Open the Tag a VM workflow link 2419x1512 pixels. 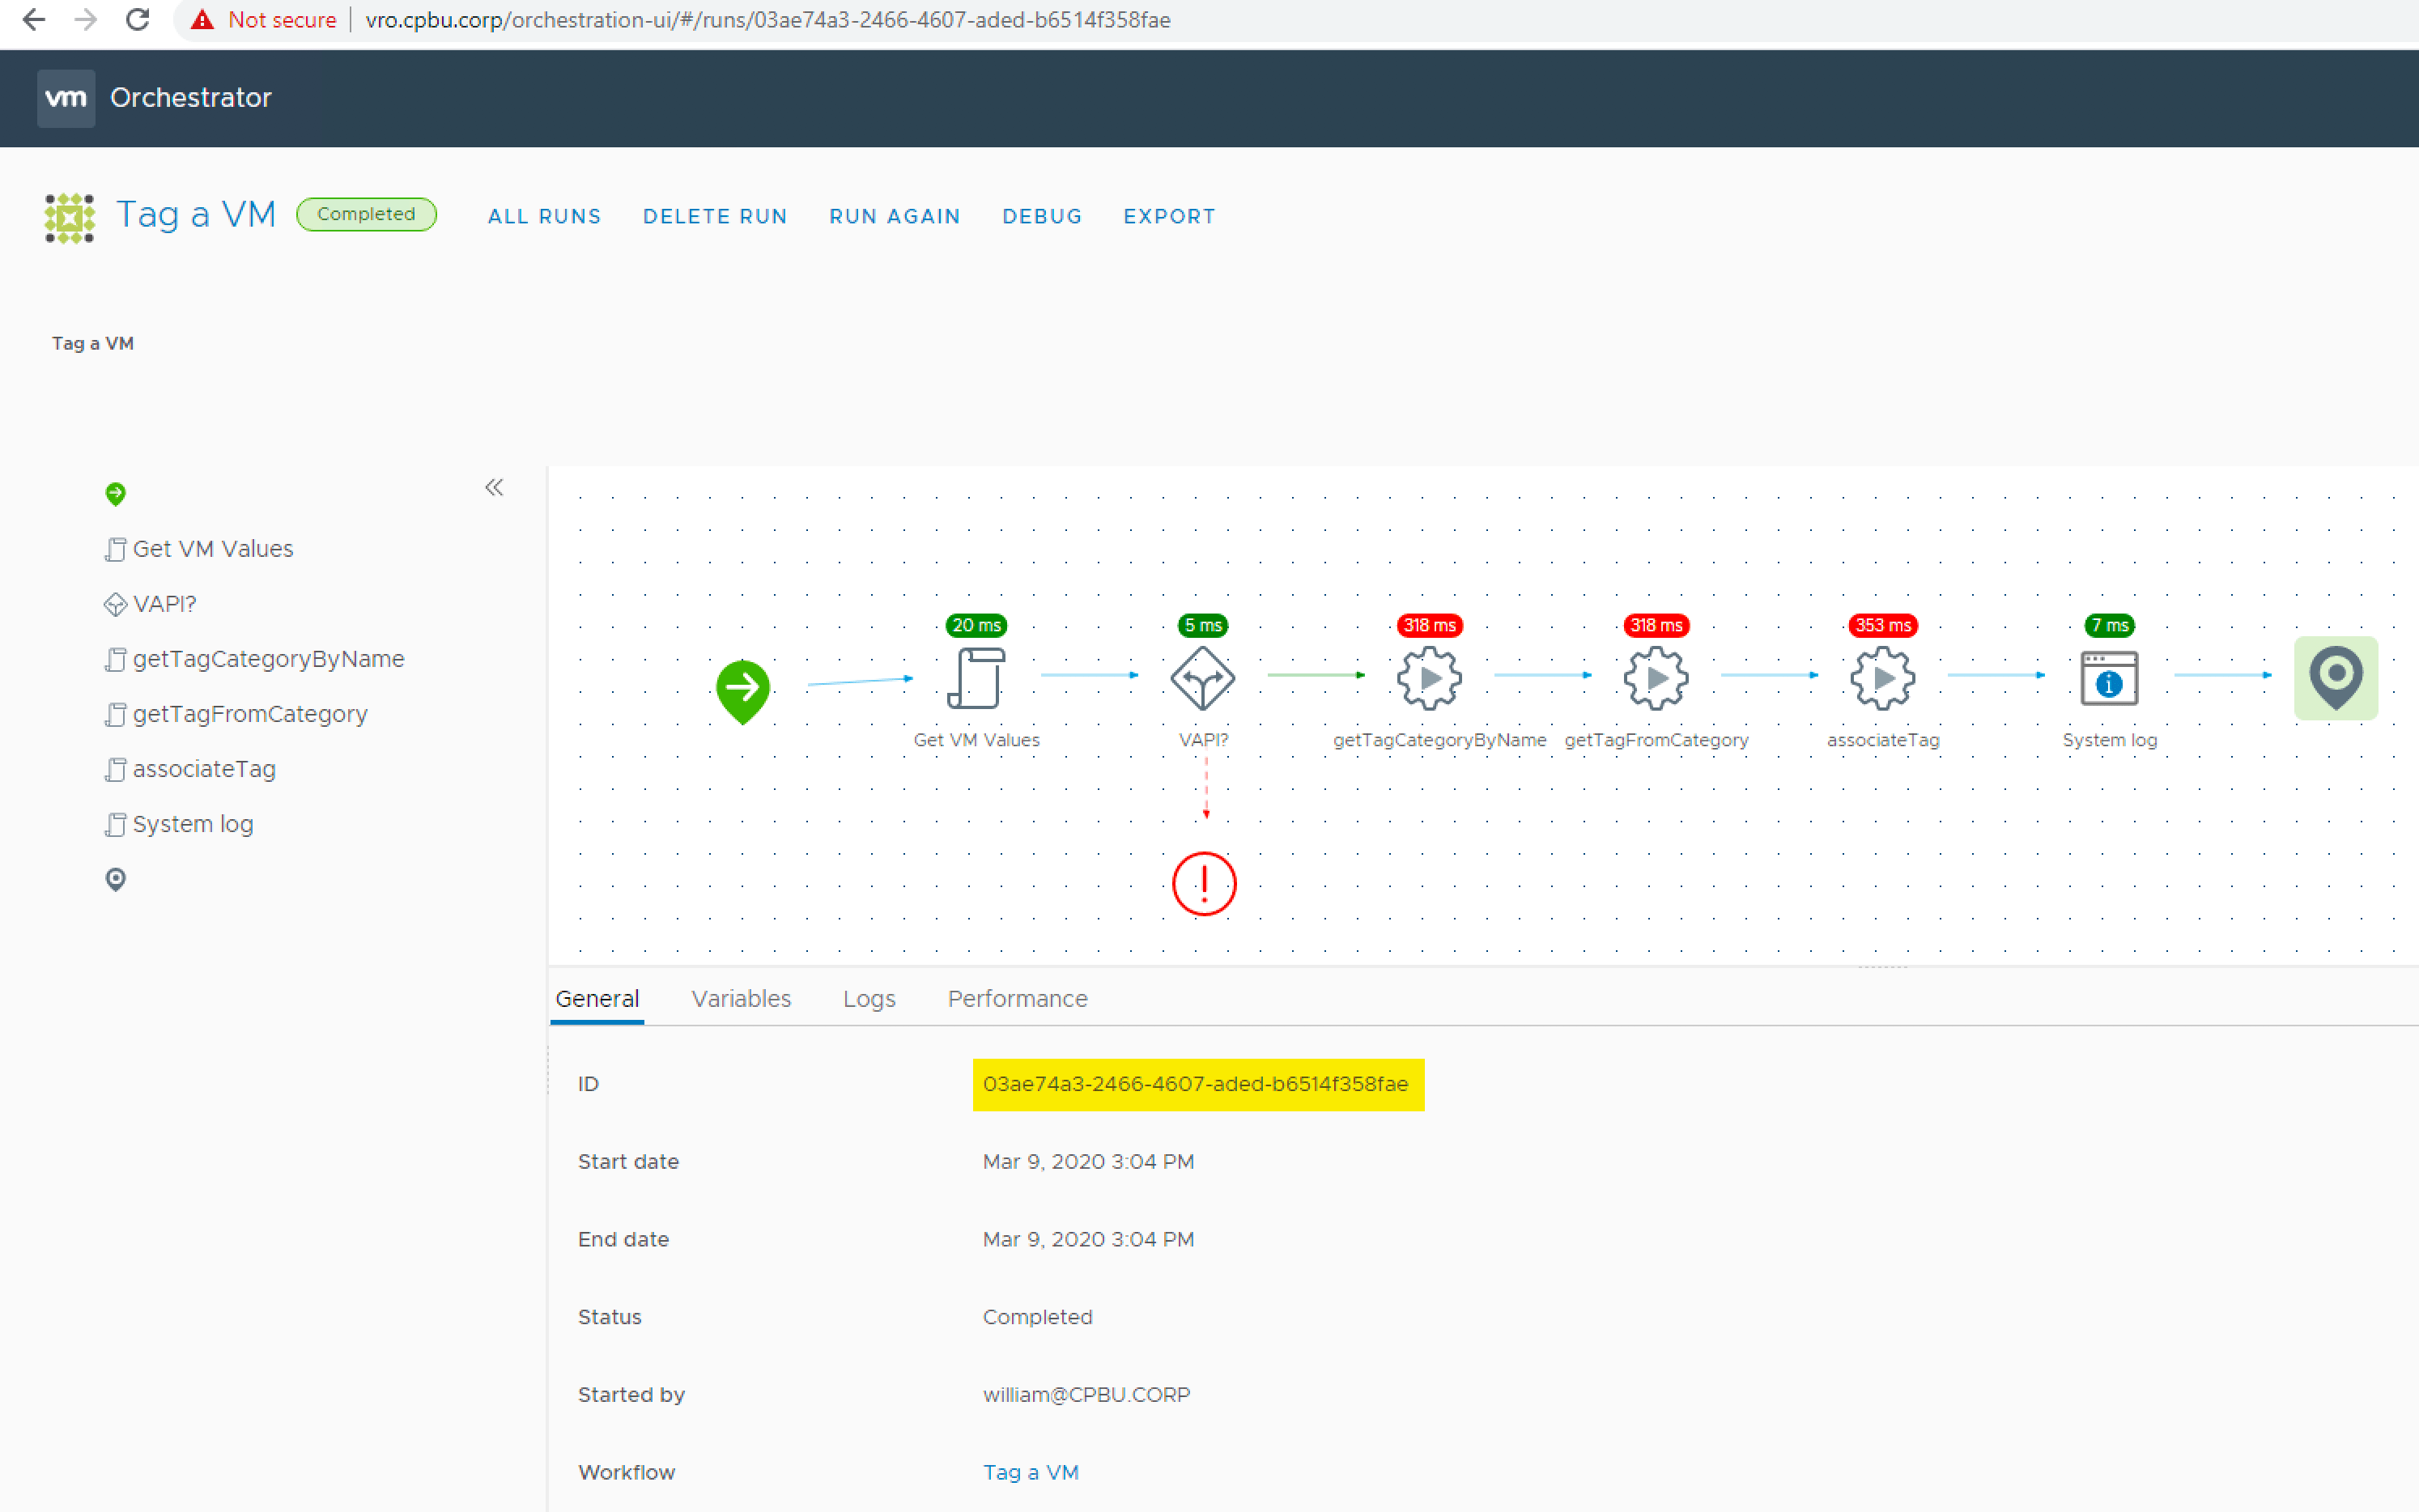[x=1030, y=1472]
